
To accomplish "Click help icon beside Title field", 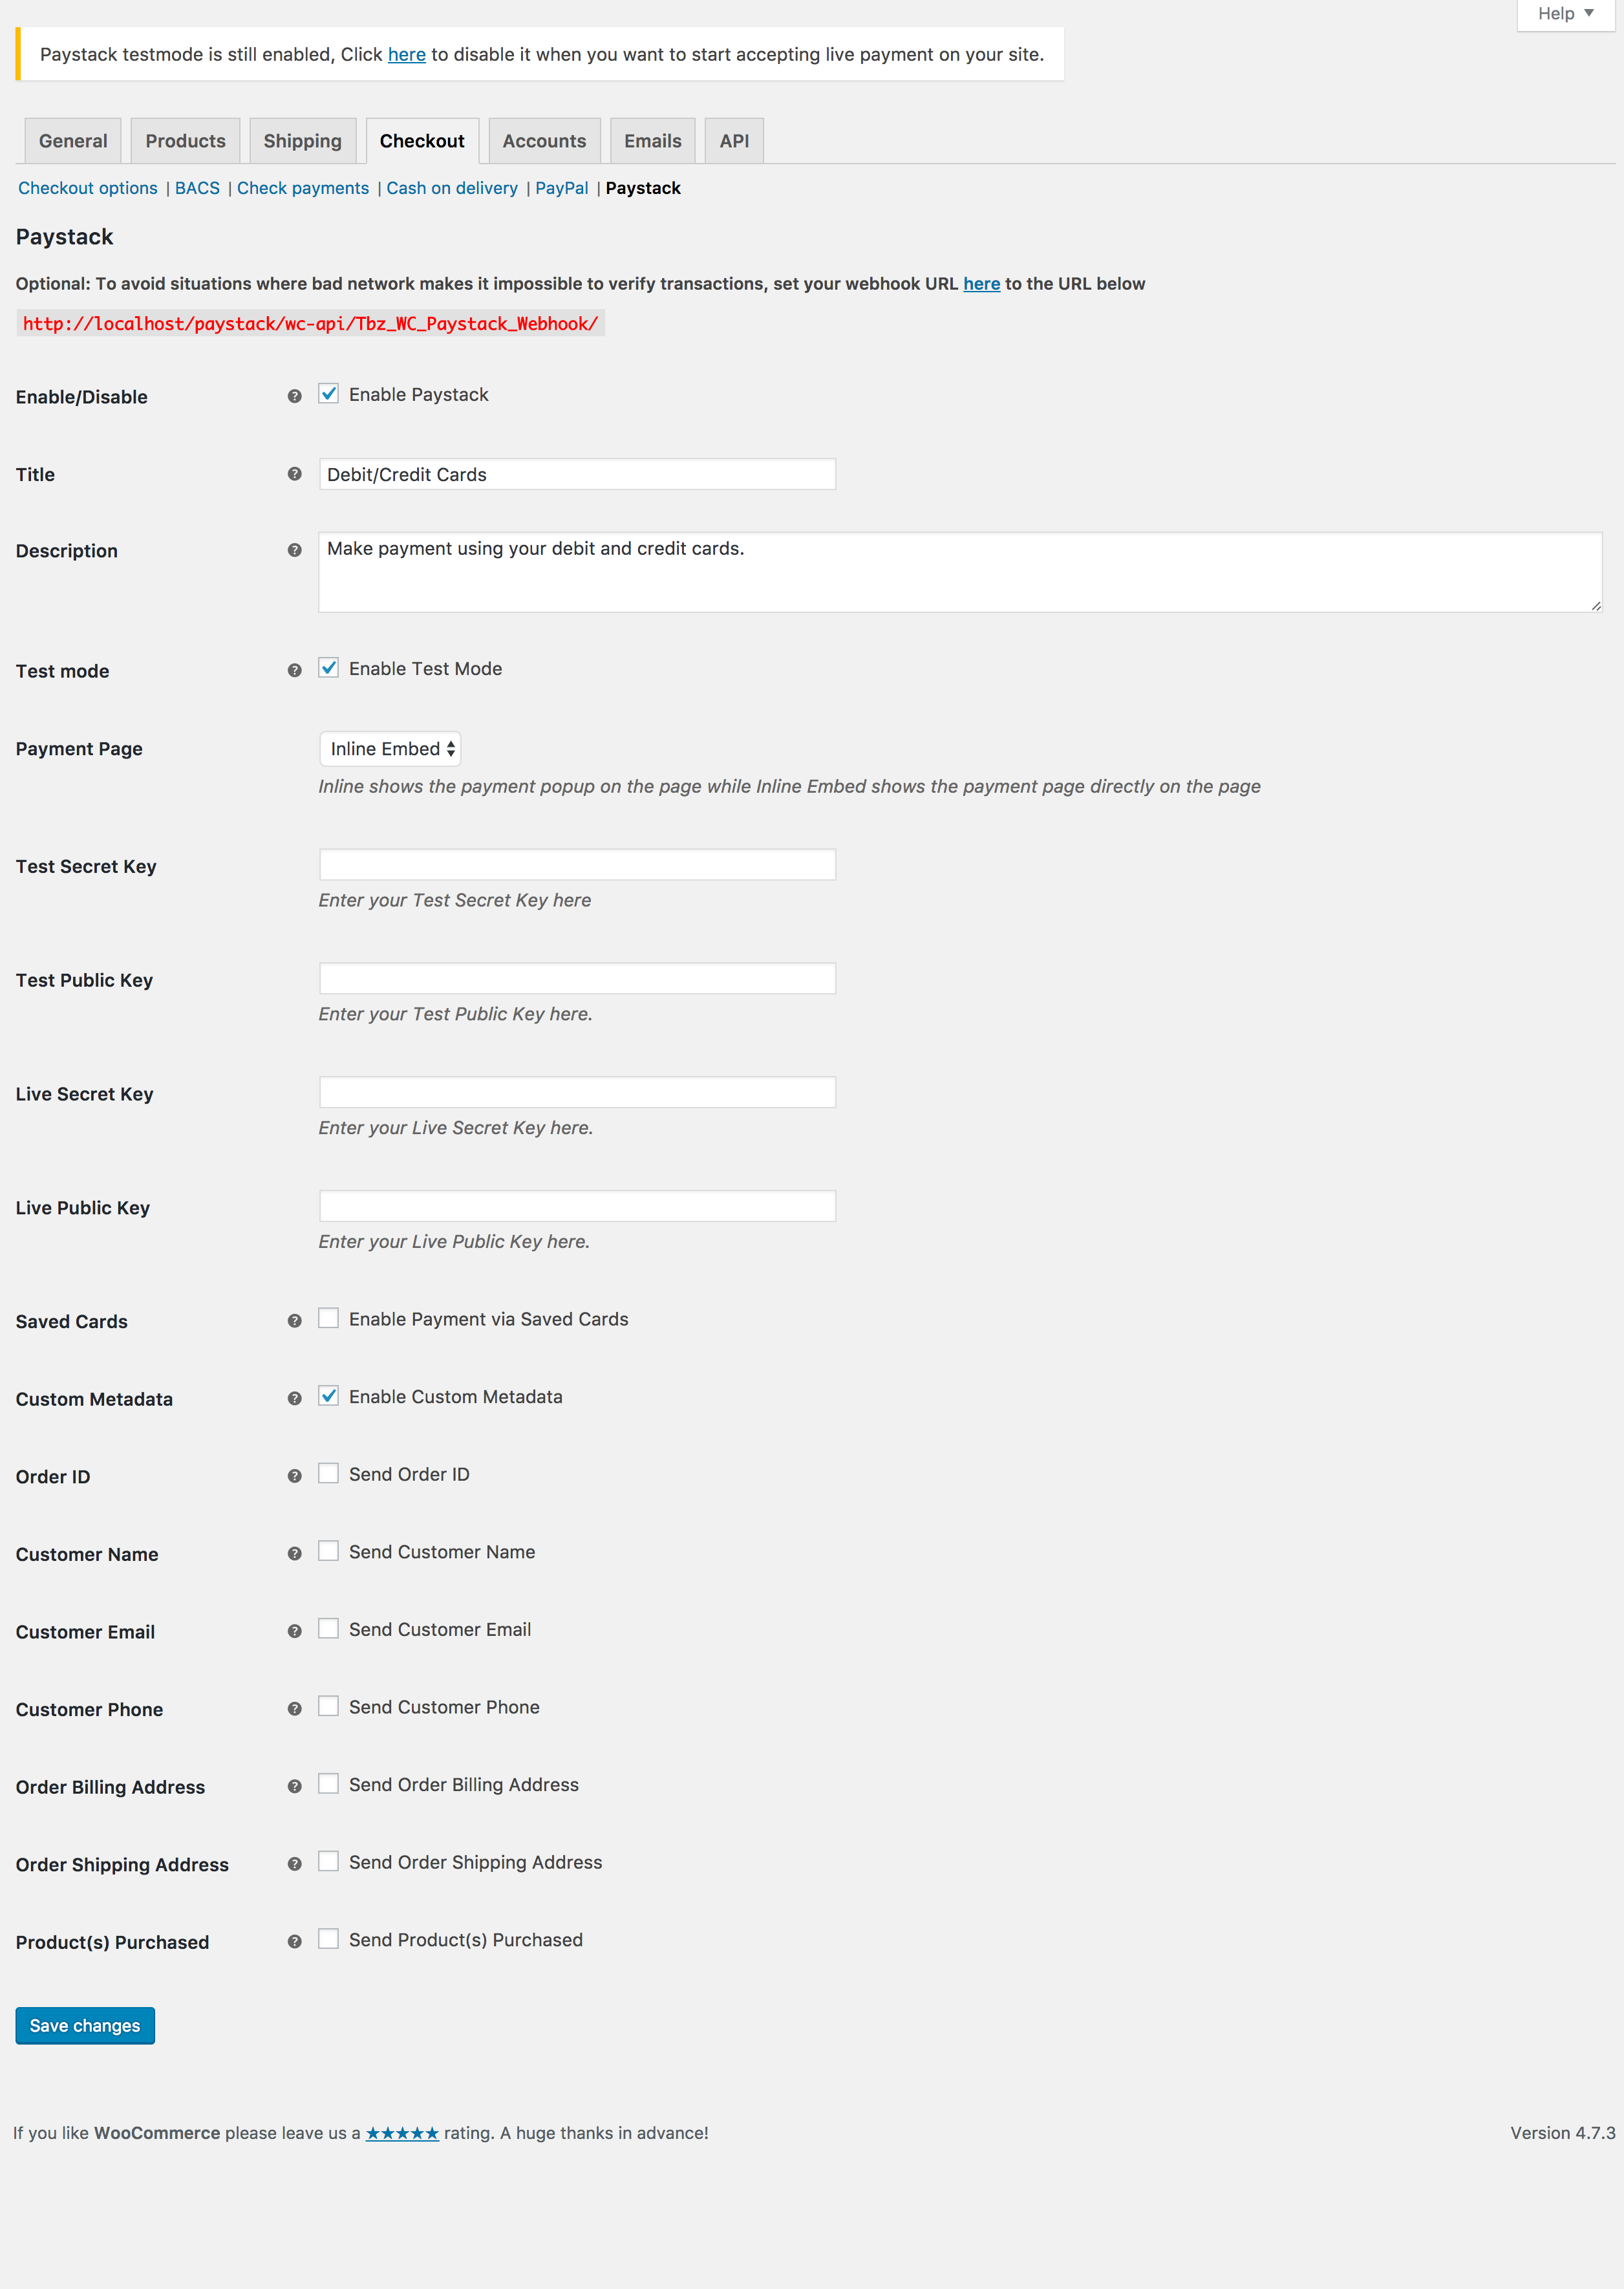I will tap(294, 474).
